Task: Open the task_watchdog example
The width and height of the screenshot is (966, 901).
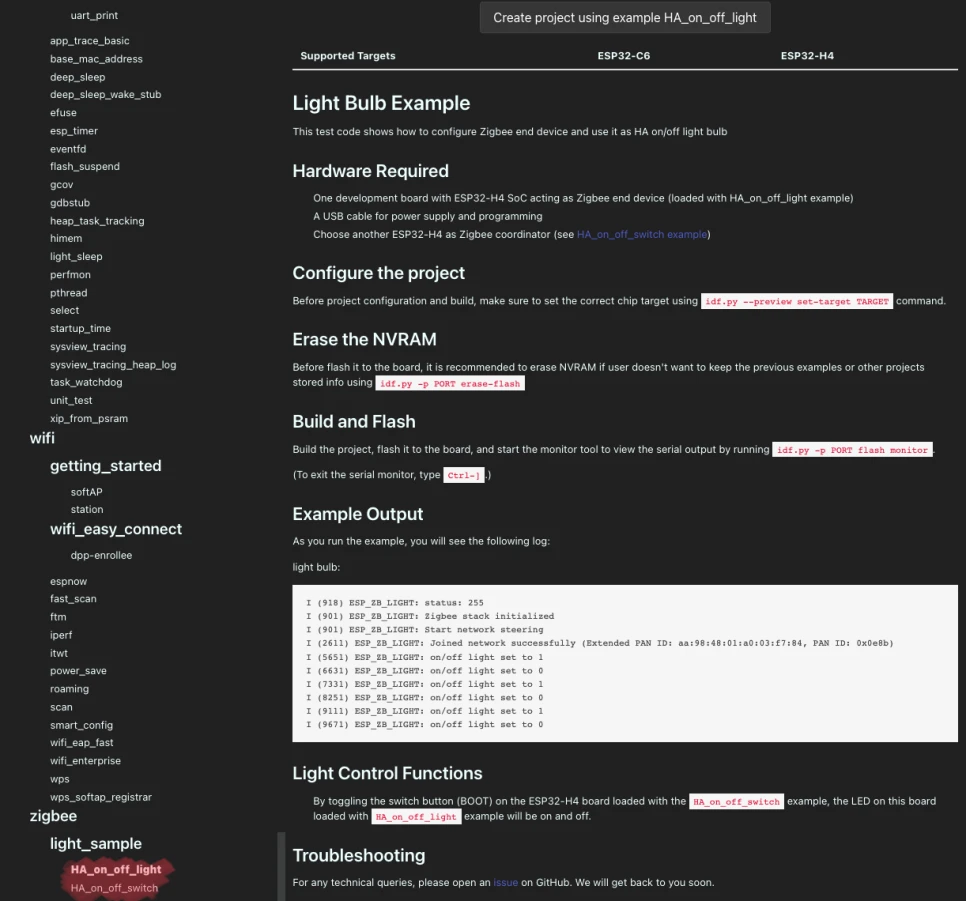Action: (86, 382)
